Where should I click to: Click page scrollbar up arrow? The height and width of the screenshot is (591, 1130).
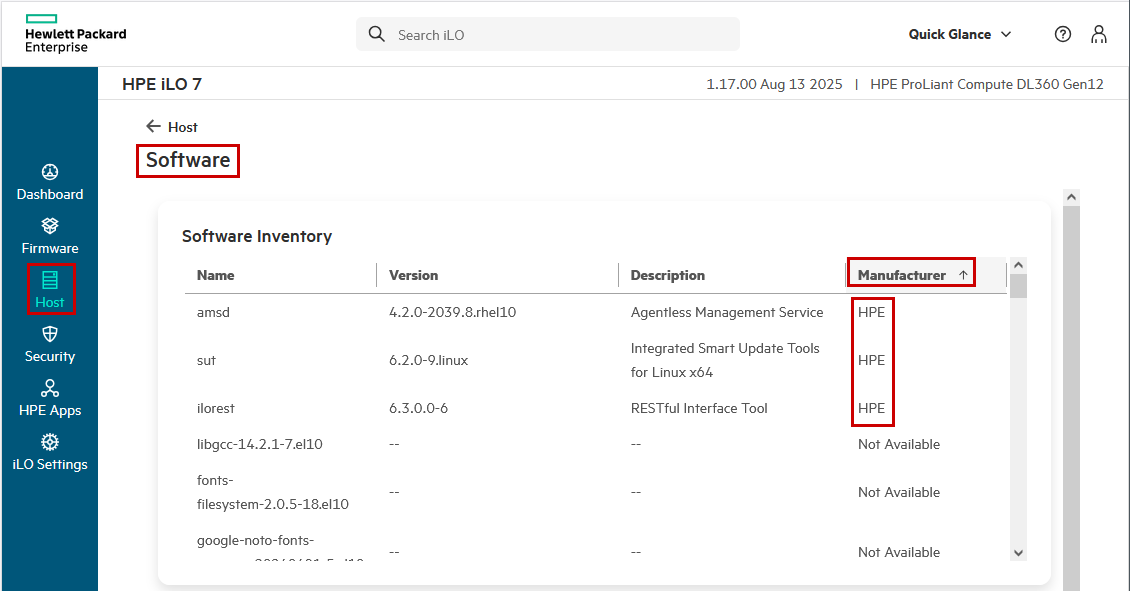(1071, 198)
